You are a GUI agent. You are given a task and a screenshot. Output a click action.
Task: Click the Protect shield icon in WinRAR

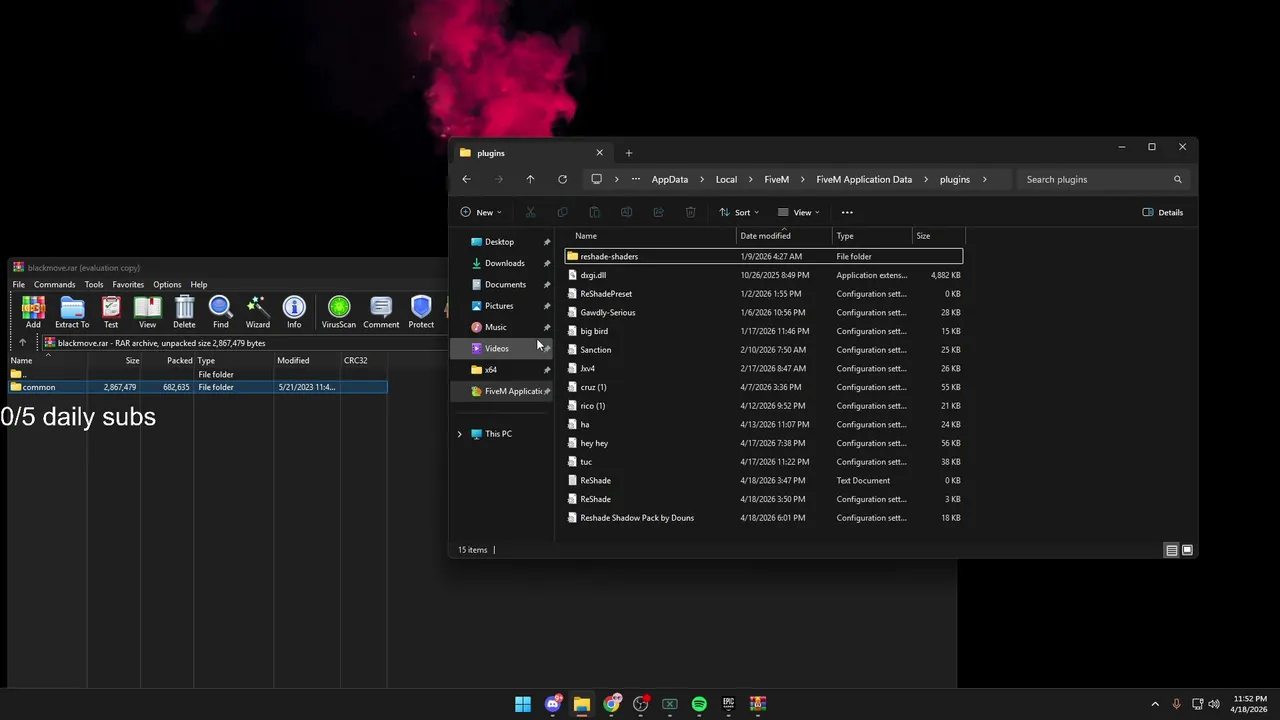click(x=421, y=312)
